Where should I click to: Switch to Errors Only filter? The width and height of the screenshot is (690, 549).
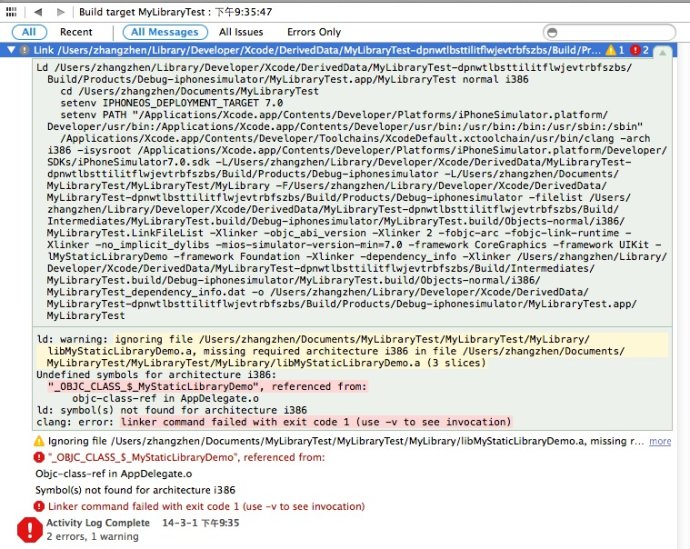(x=314, y=32)
